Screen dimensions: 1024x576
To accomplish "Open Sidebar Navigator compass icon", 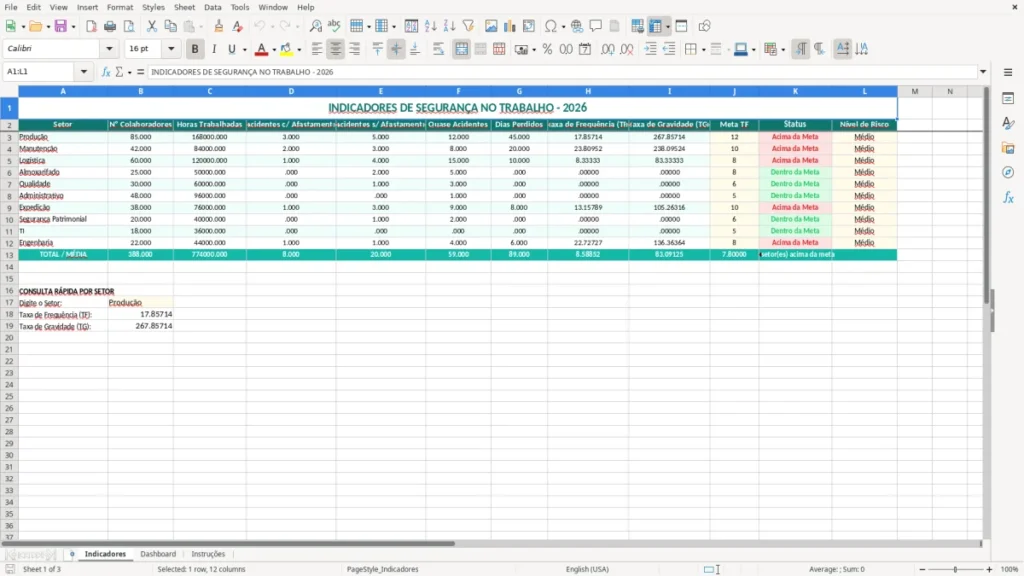I will click(1008, 172).
